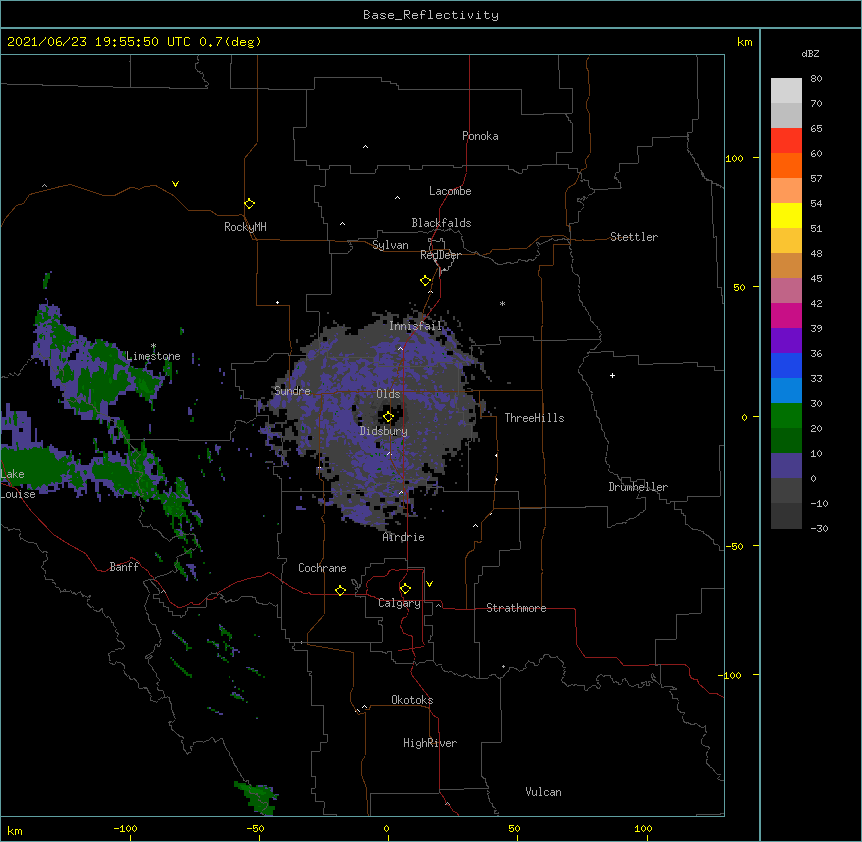Click the dBZ legend heading
This screenshot has width=862, height=842.
(810, 53)
